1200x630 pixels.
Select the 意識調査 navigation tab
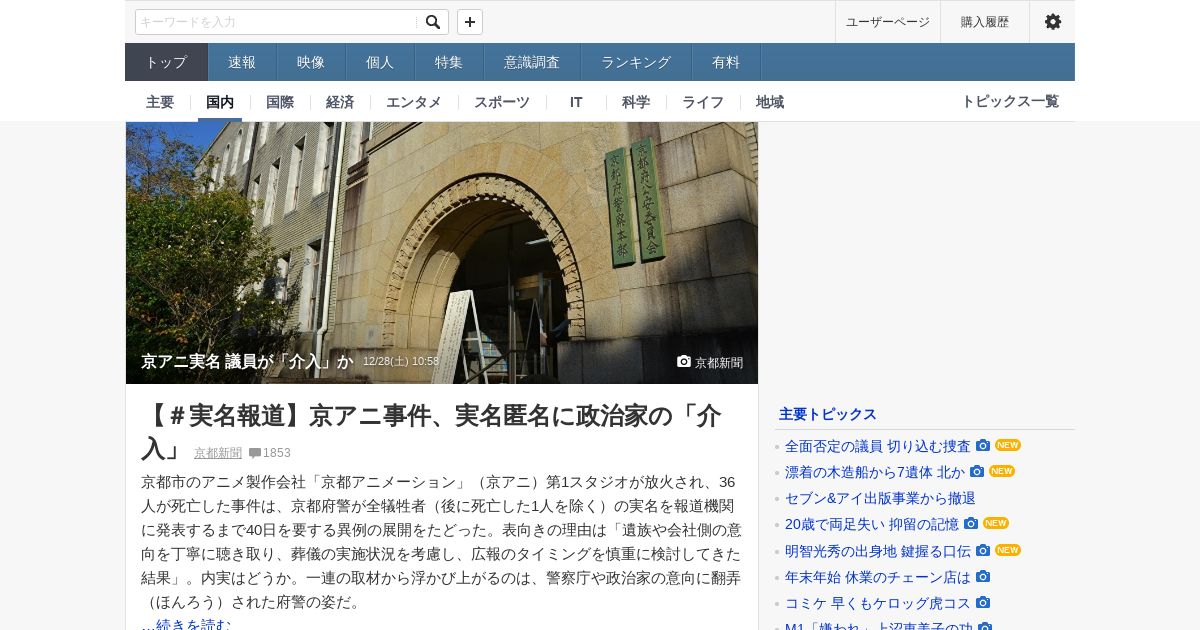pos(532,62)
